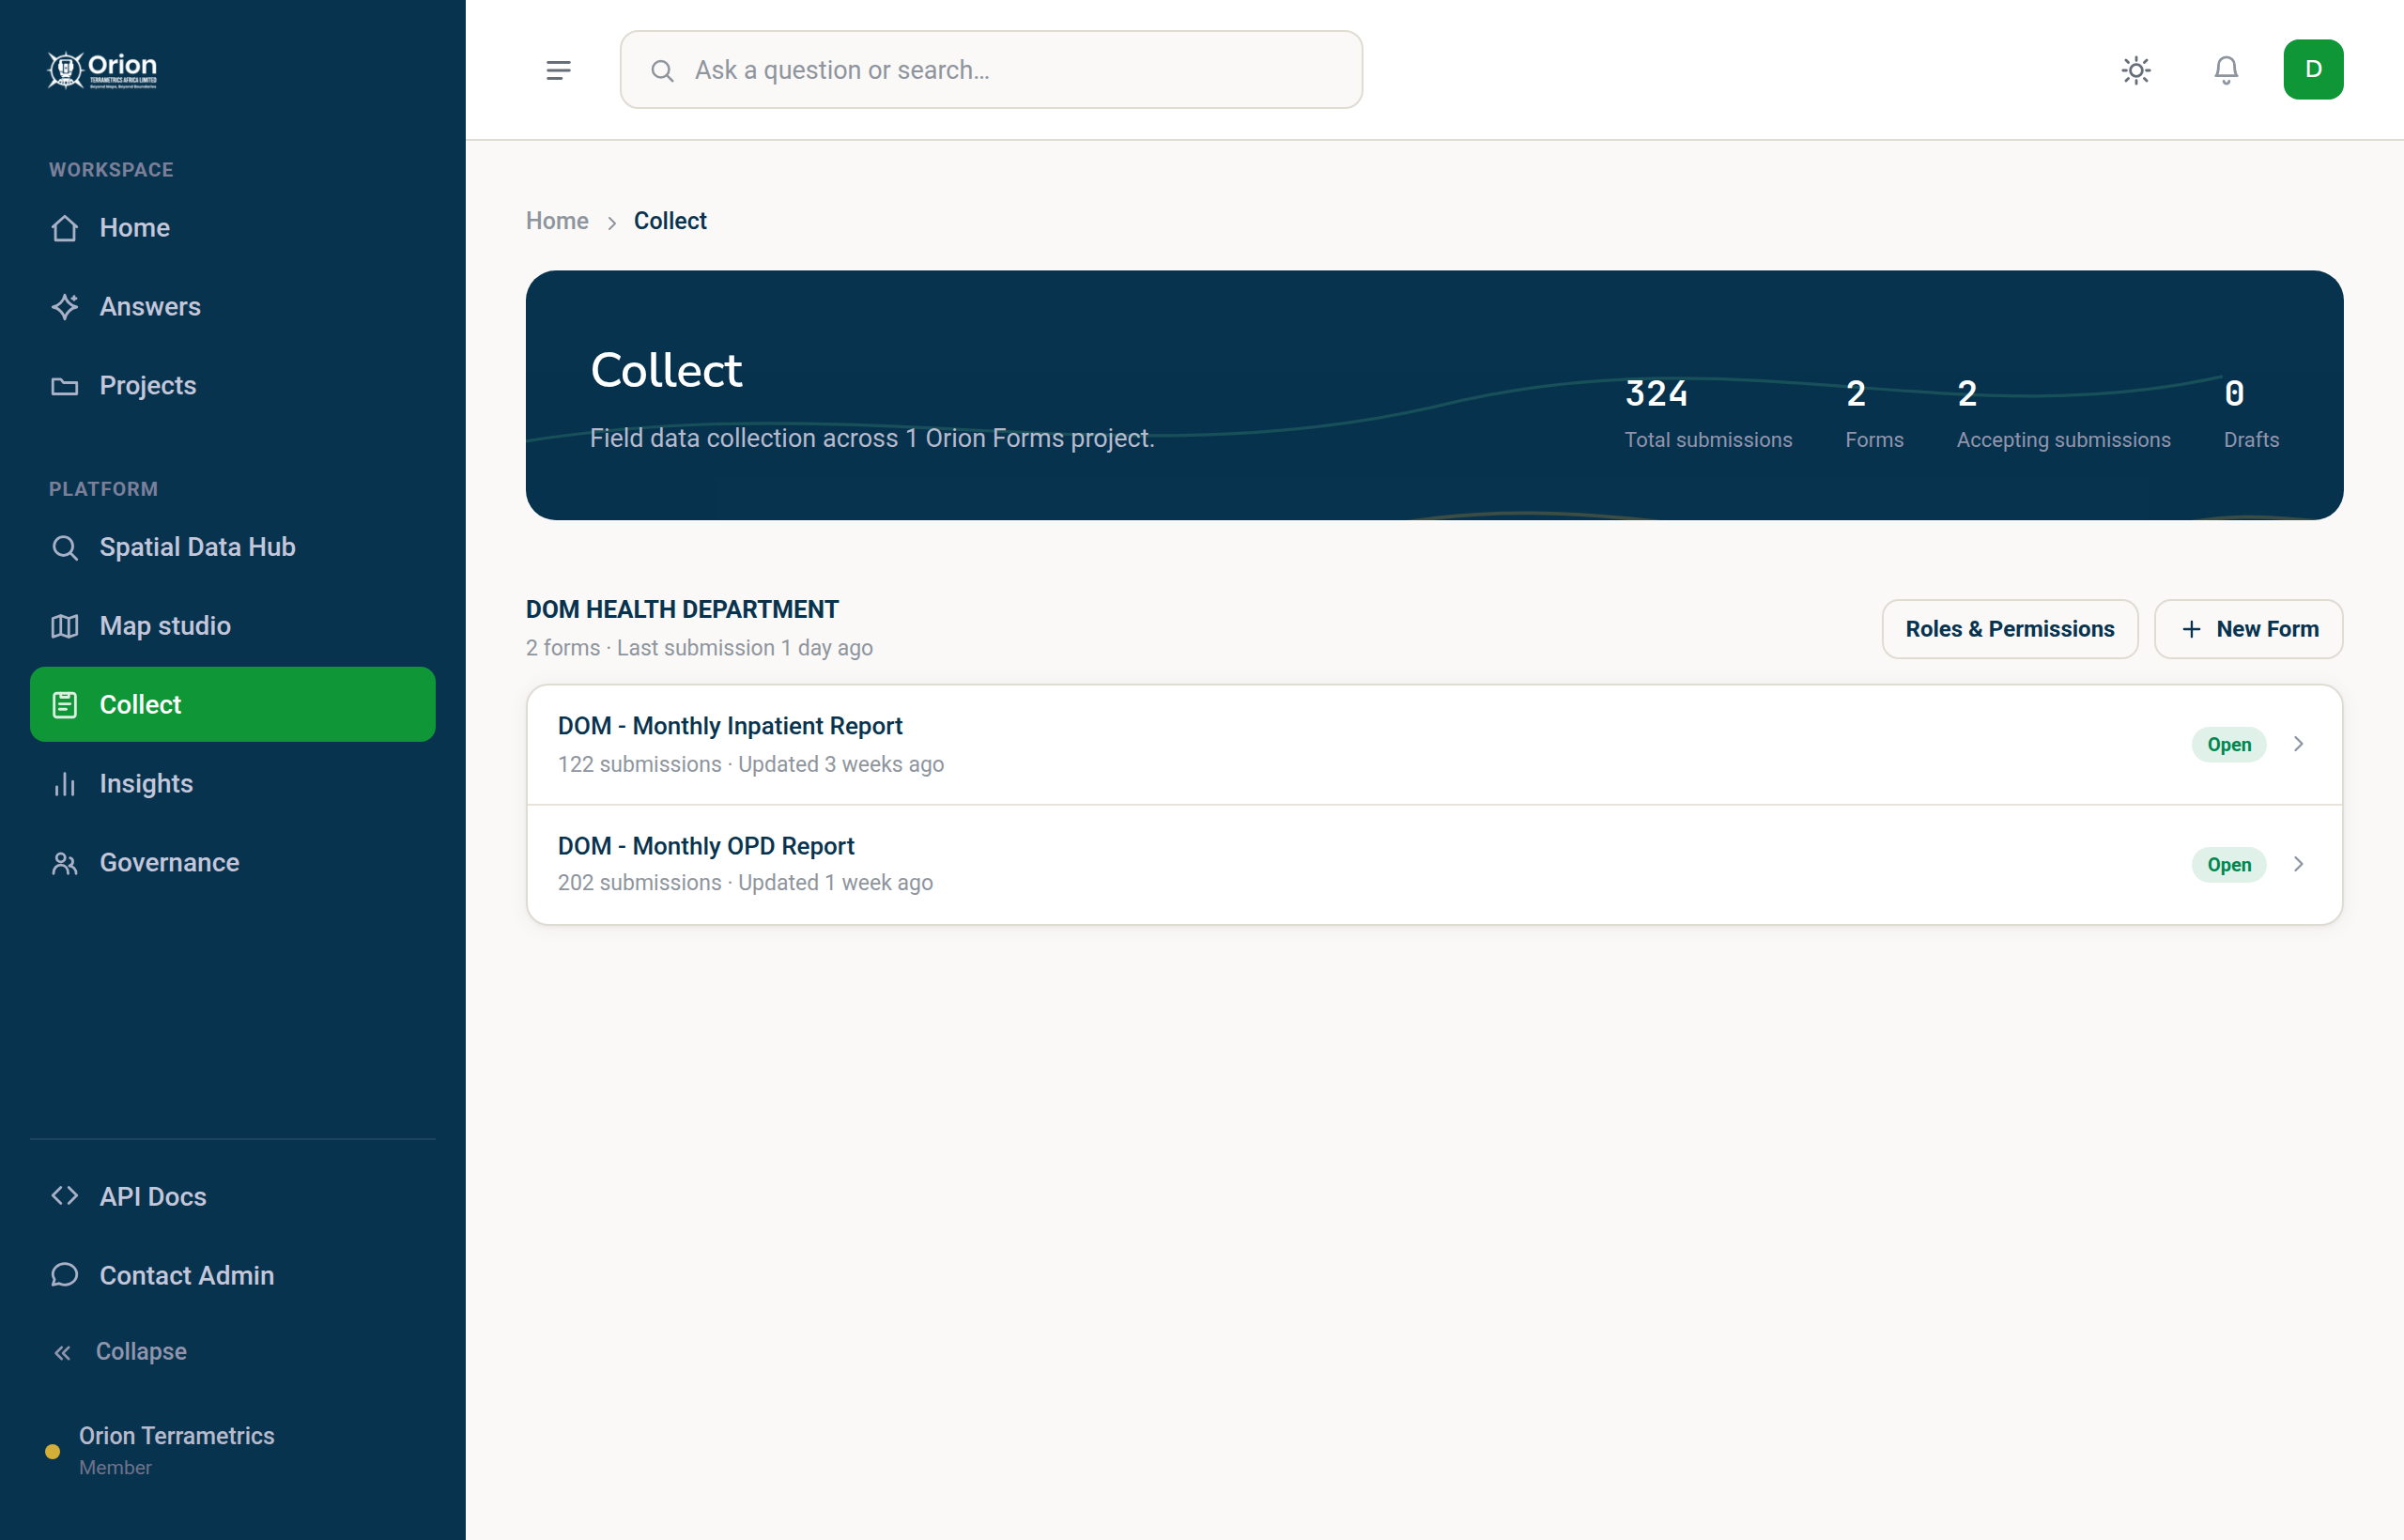Click the Orion logo in sidebar
Screen dimensions: 2404x1540
[x=102, y=70]
